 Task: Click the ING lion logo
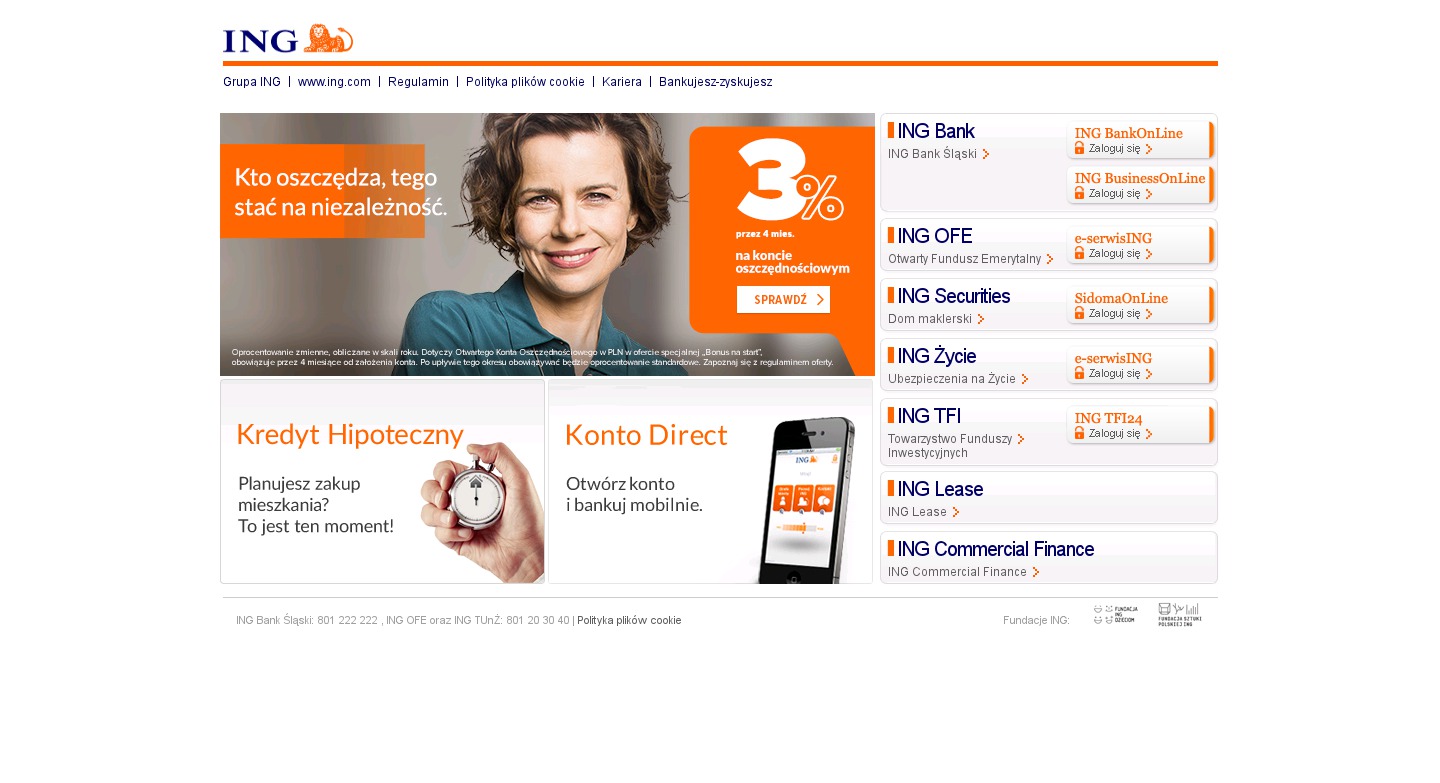(x=288, y=39)
